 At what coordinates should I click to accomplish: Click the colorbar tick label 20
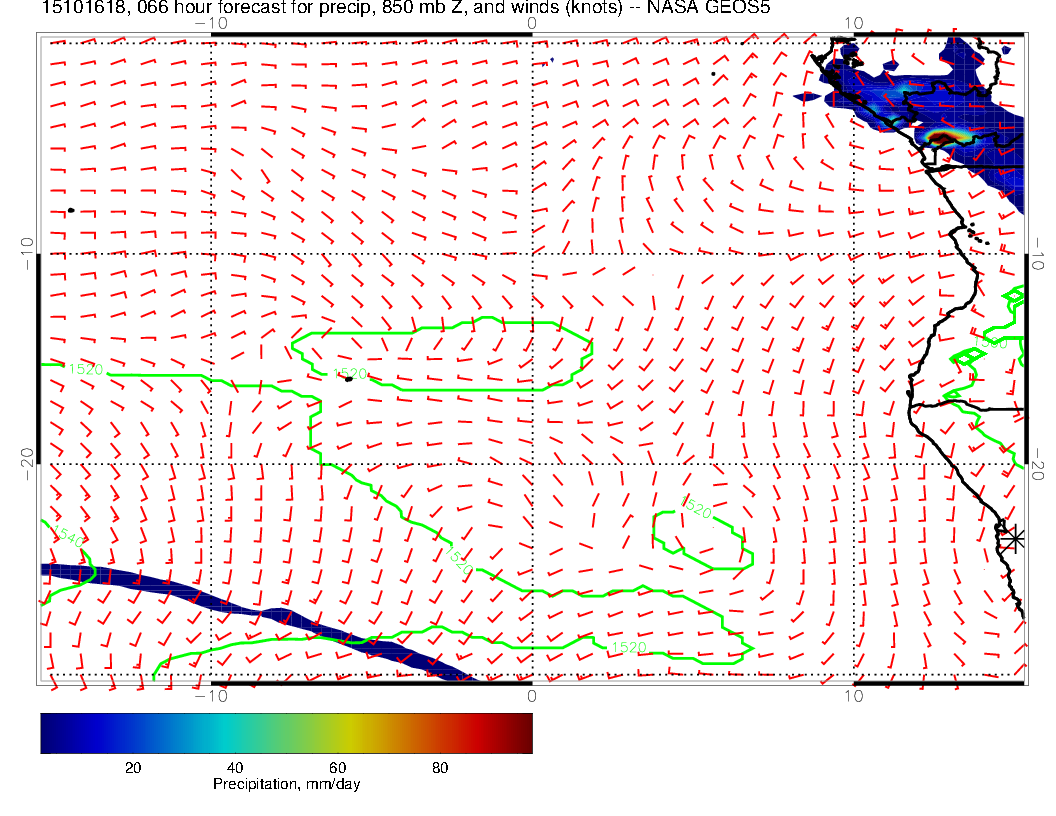132,767
